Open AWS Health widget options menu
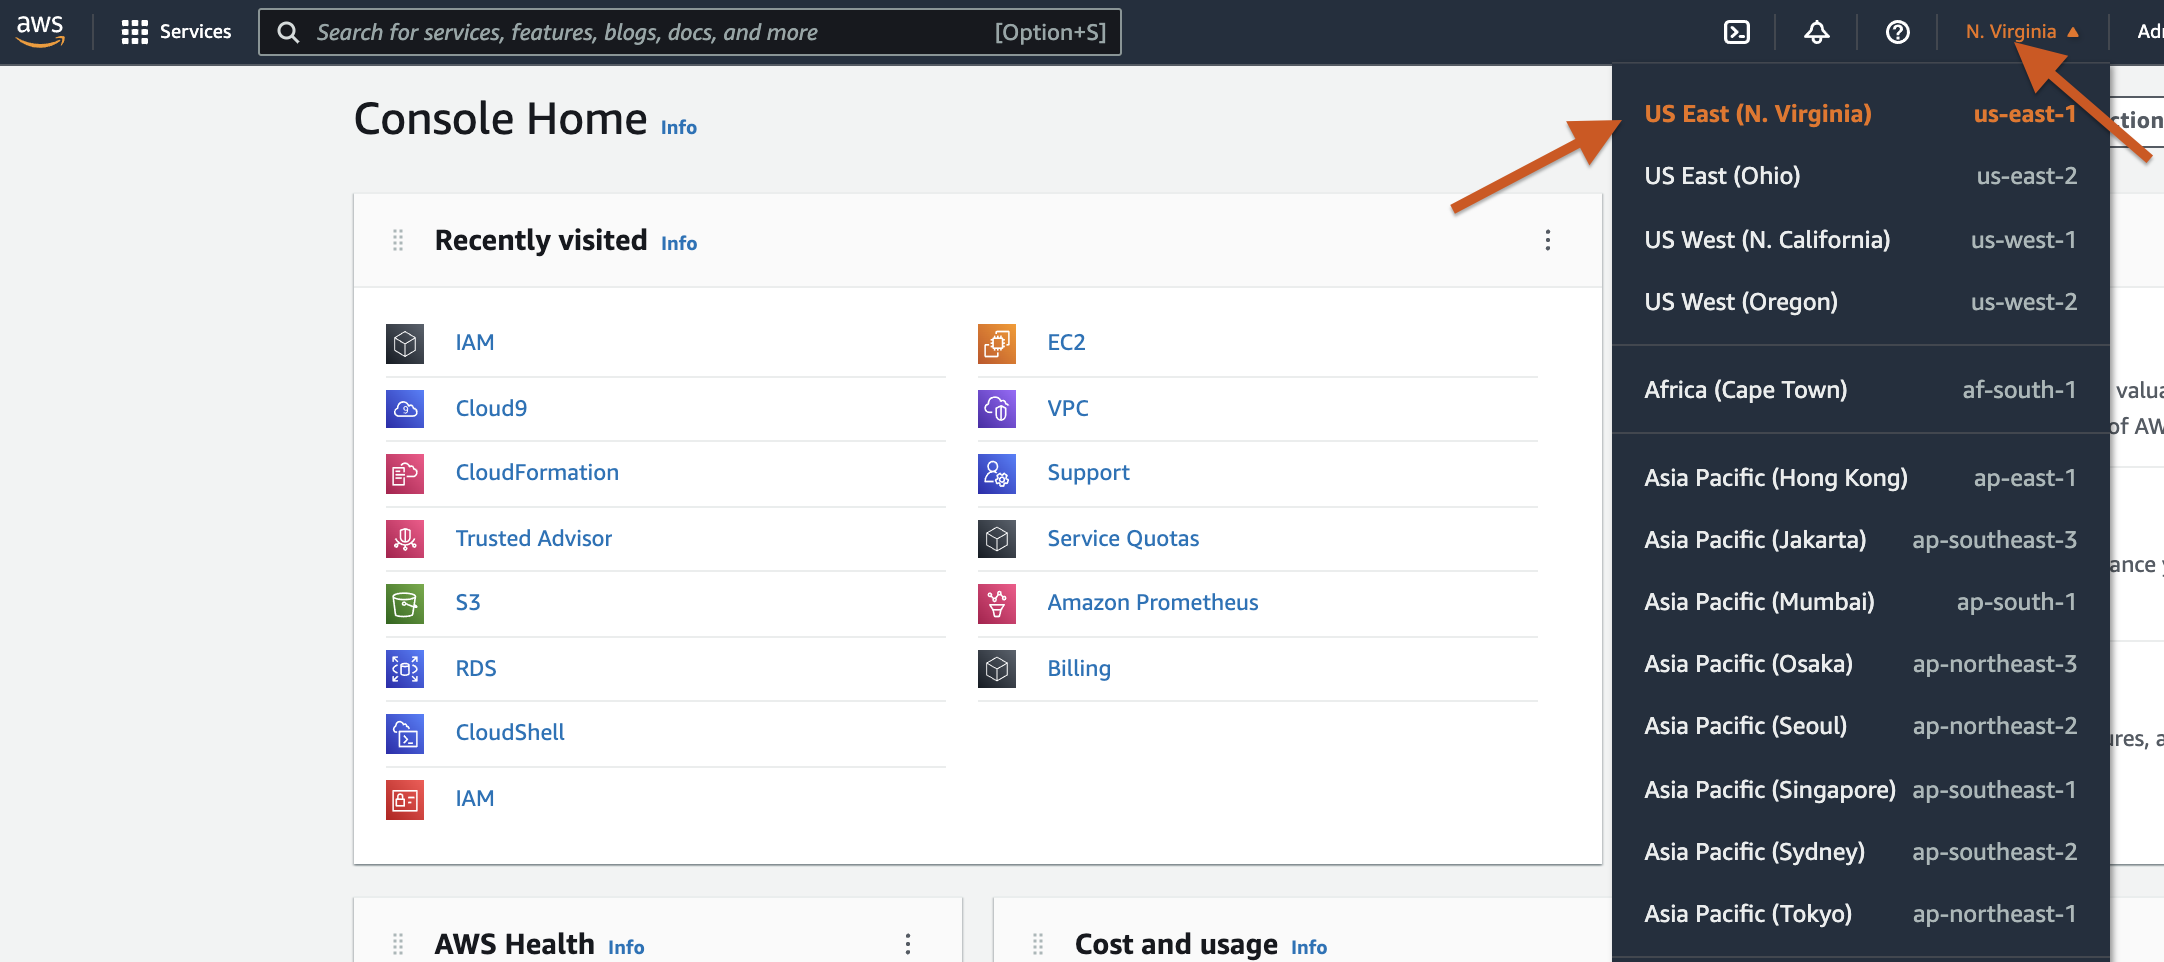The width and height of the screenshot is (2164, 962). [907, 943]
